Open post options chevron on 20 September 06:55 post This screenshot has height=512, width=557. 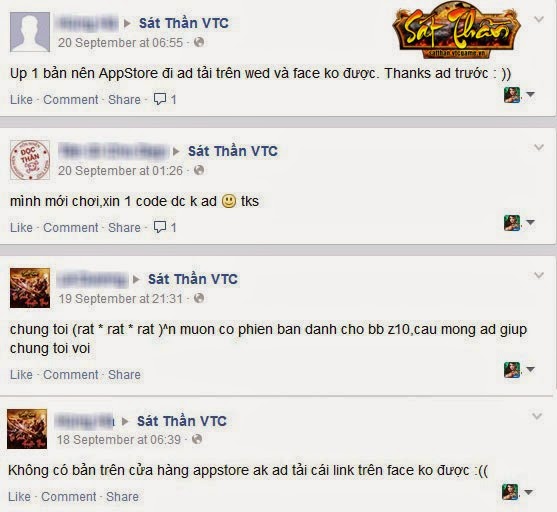tap(539, 19)
